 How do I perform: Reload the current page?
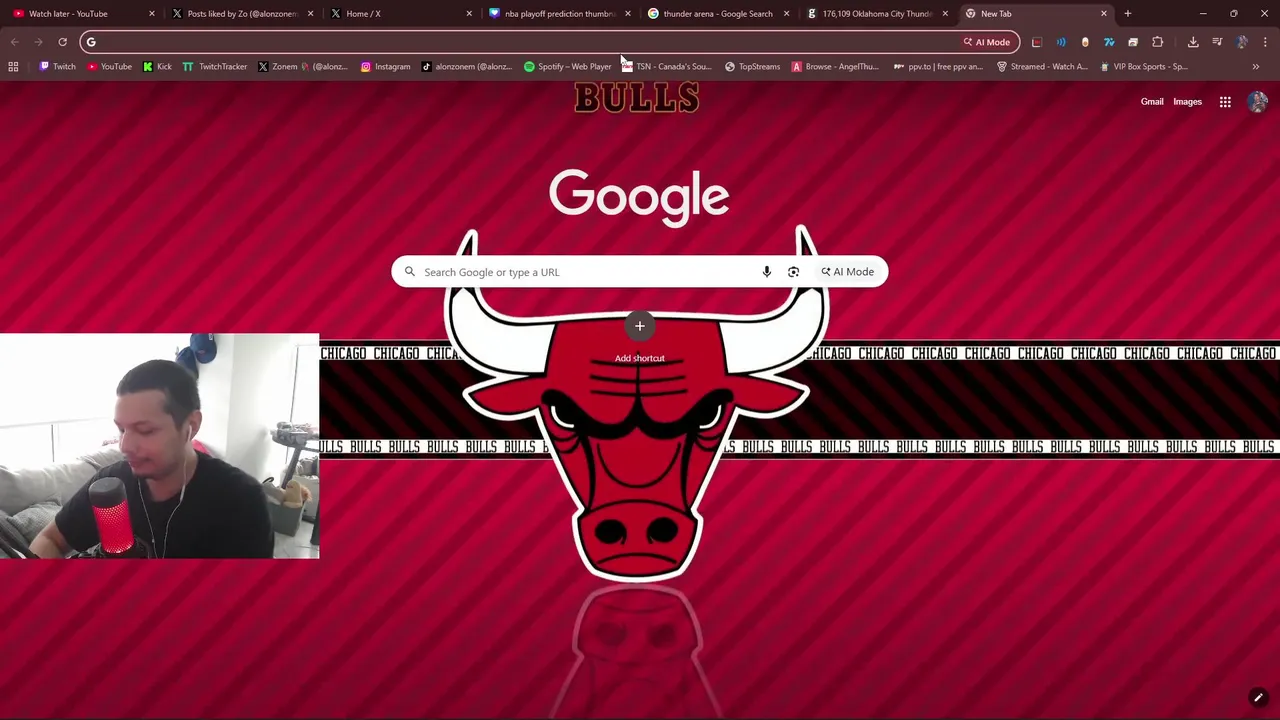tap(62, 42)
